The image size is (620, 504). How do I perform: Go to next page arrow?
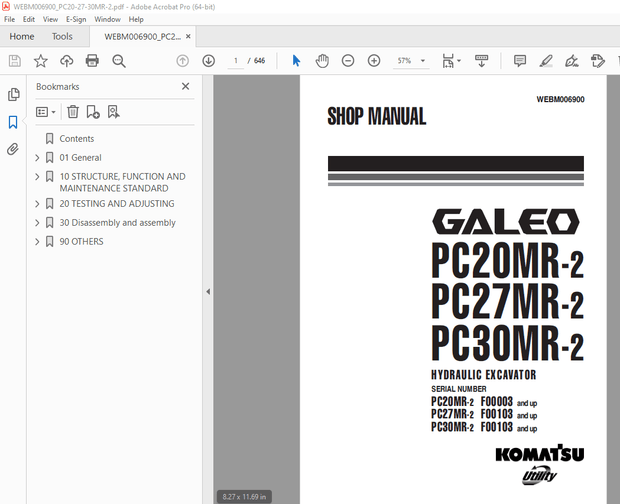(x=208, y=61)
